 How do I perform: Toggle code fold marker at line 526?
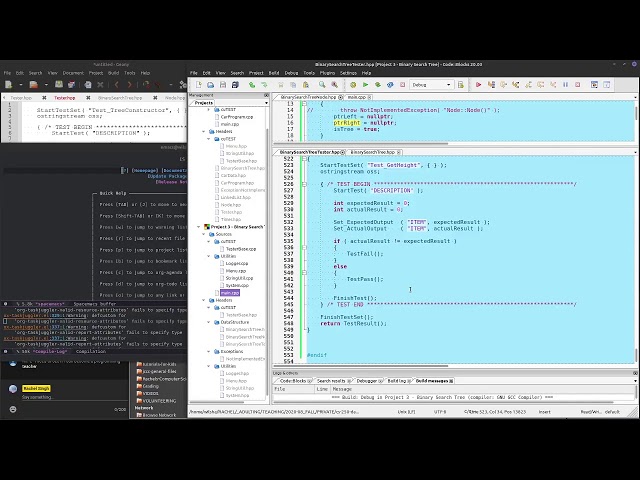click(304, 184)
